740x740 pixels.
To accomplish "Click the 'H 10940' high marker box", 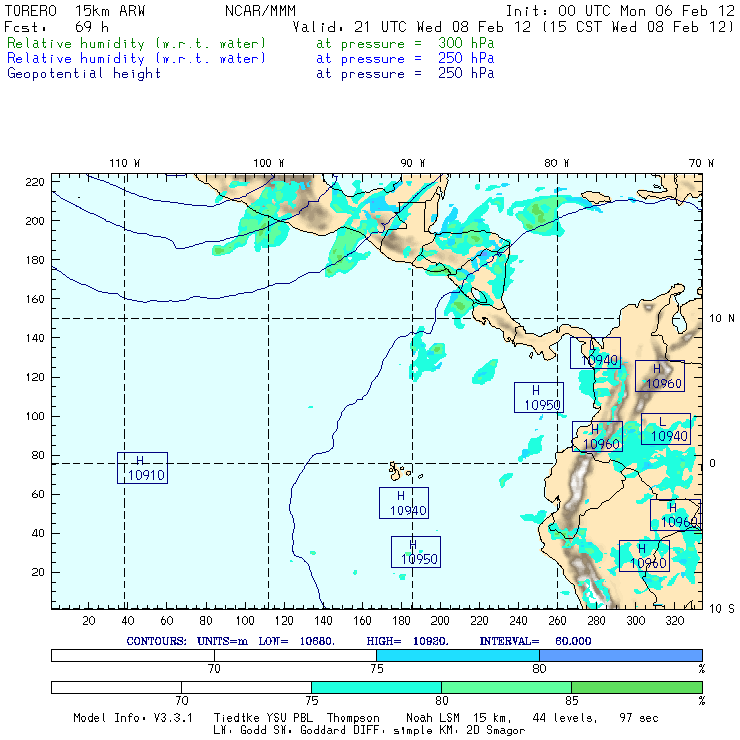I will [x=404, y=503].
